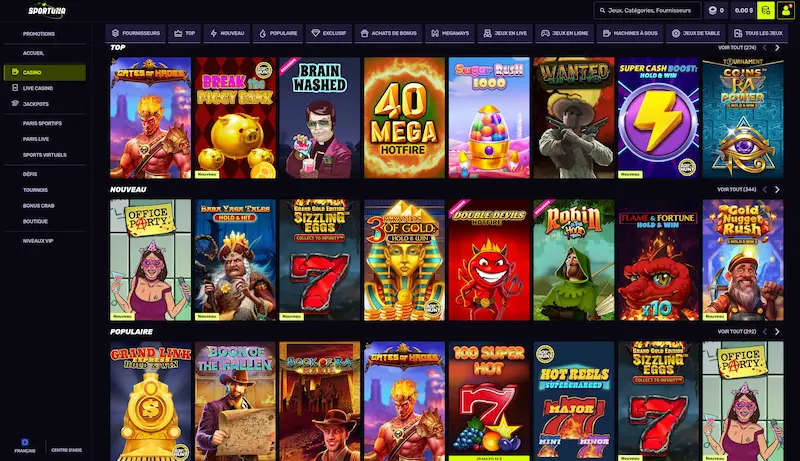
Task: Open 3 Pyramids of Gold game
Action: click(405, 260)
